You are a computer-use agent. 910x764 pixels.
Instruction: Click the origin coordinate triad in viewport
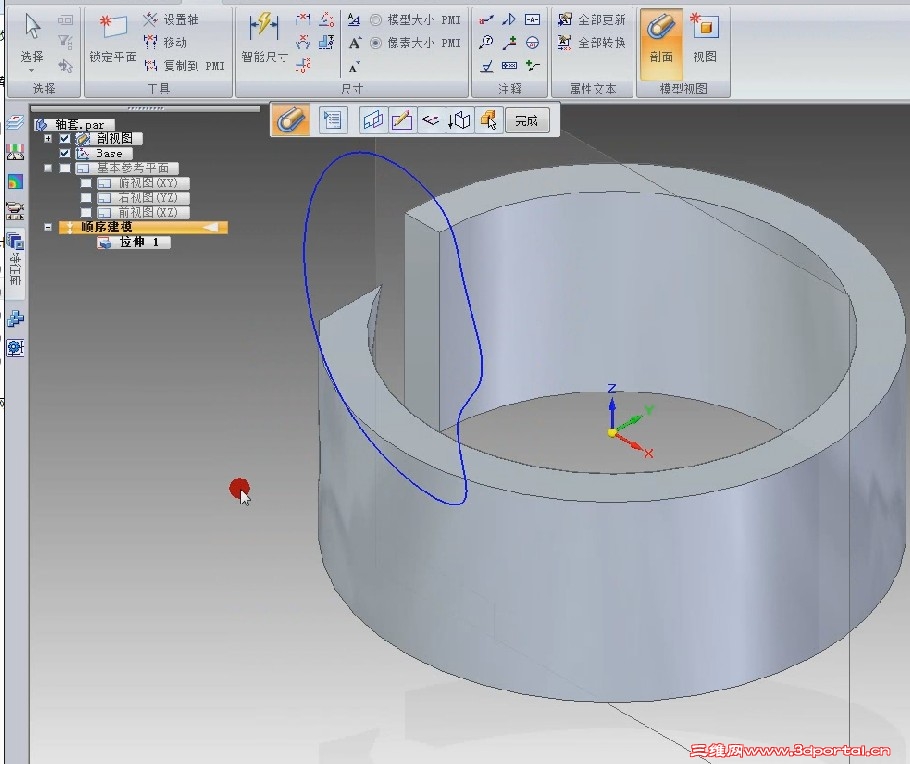[x=630, y=422]
